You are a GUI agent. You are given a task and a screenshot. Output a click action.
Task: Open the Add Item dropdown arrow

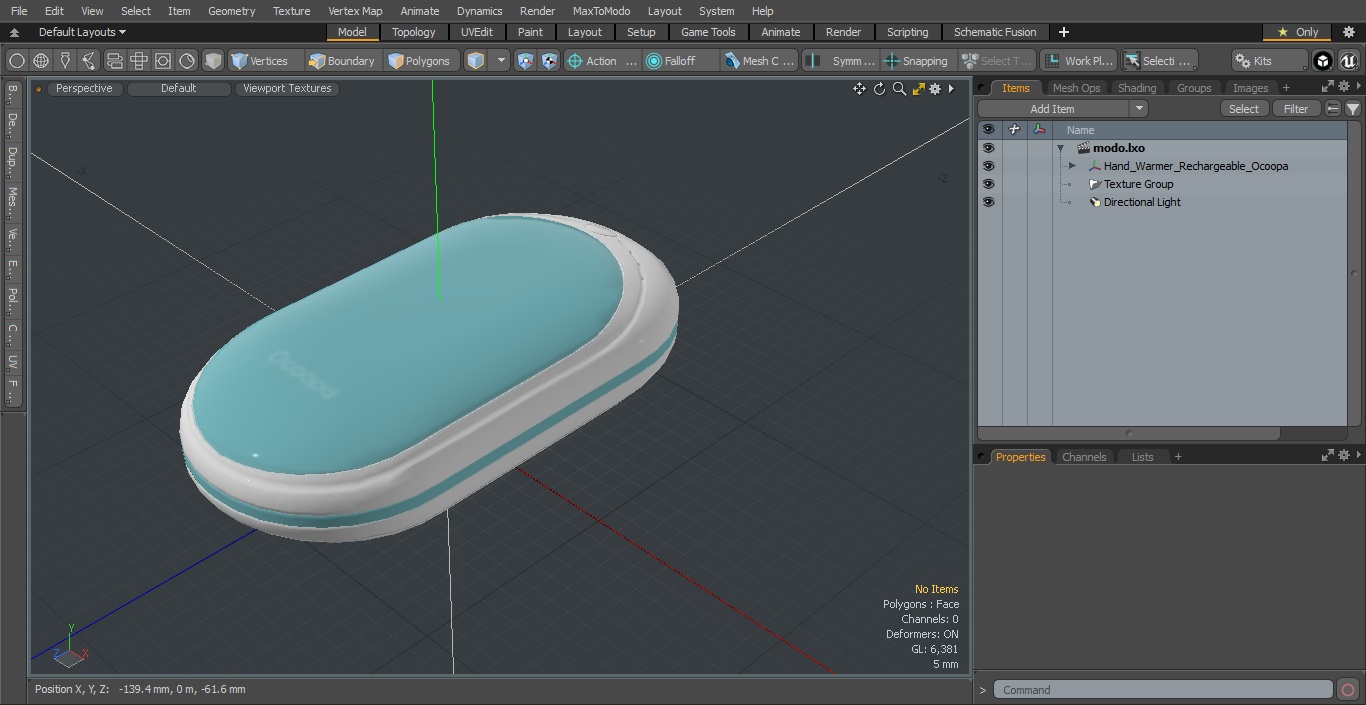coord(1139,109)
